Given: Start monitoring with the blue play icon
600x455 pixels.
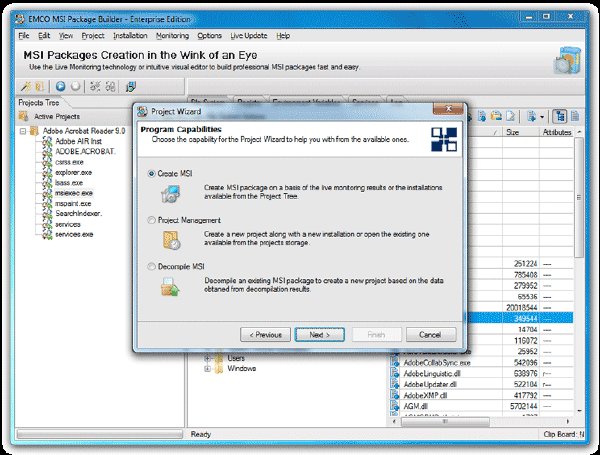Looking at the screenshot, I should 60,86.
